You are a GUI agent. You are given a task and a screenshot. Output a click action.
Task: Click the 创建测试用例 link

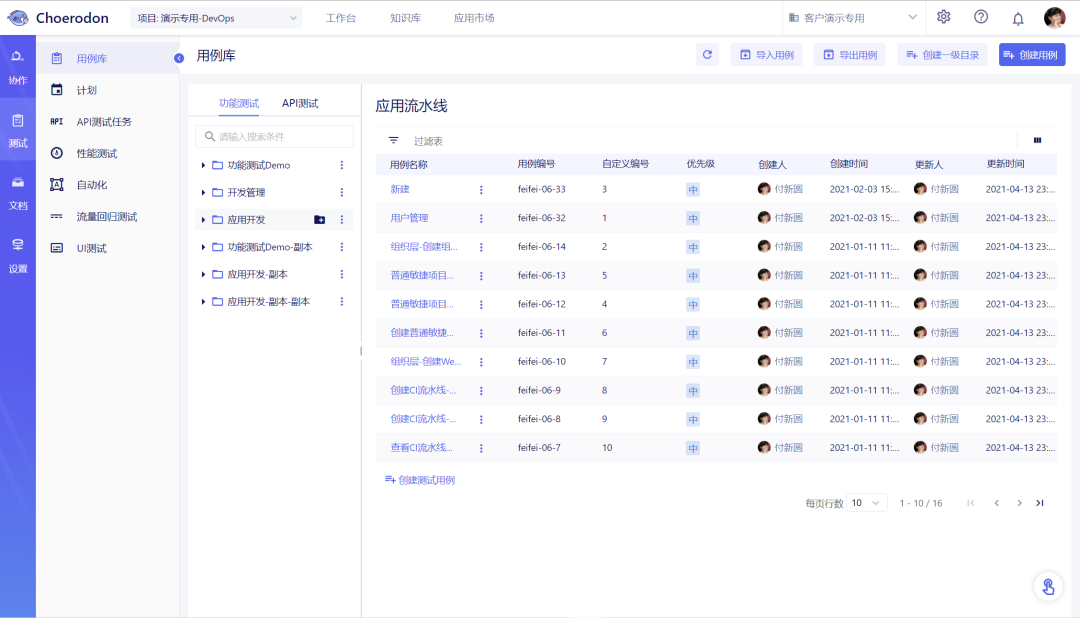420,480
